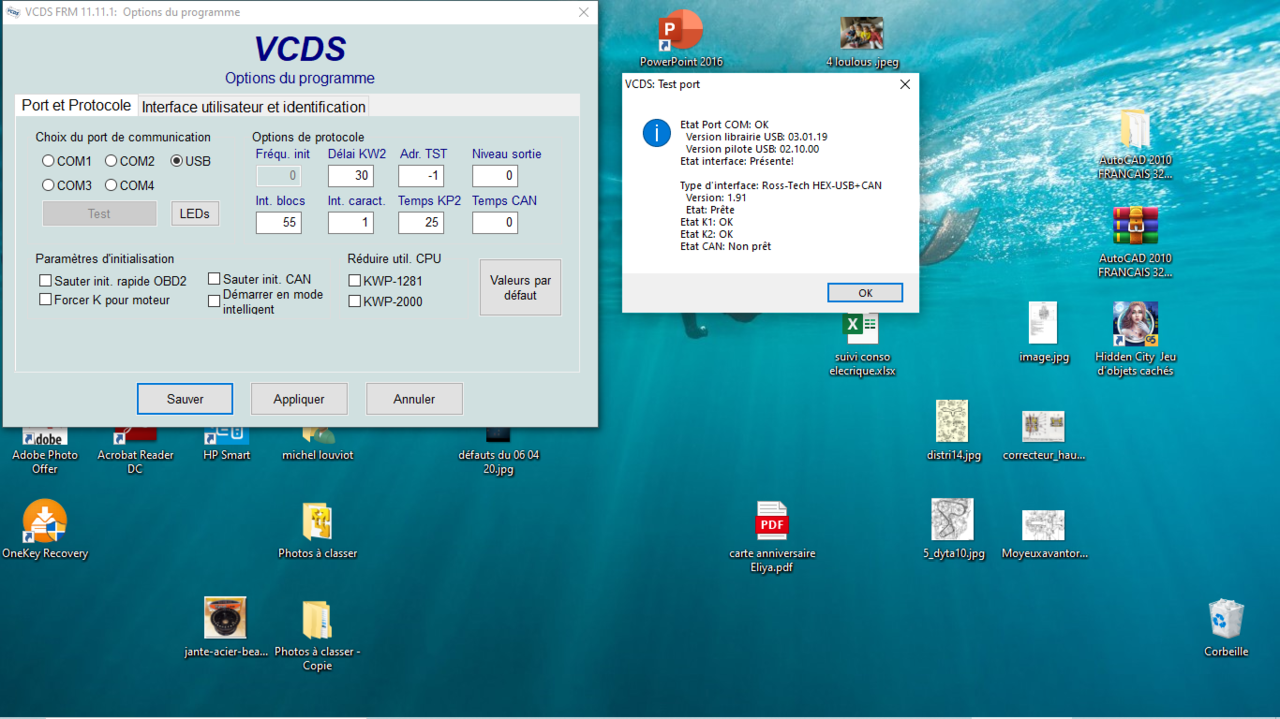Click OK in the Test port dialog

coord(865,293)
